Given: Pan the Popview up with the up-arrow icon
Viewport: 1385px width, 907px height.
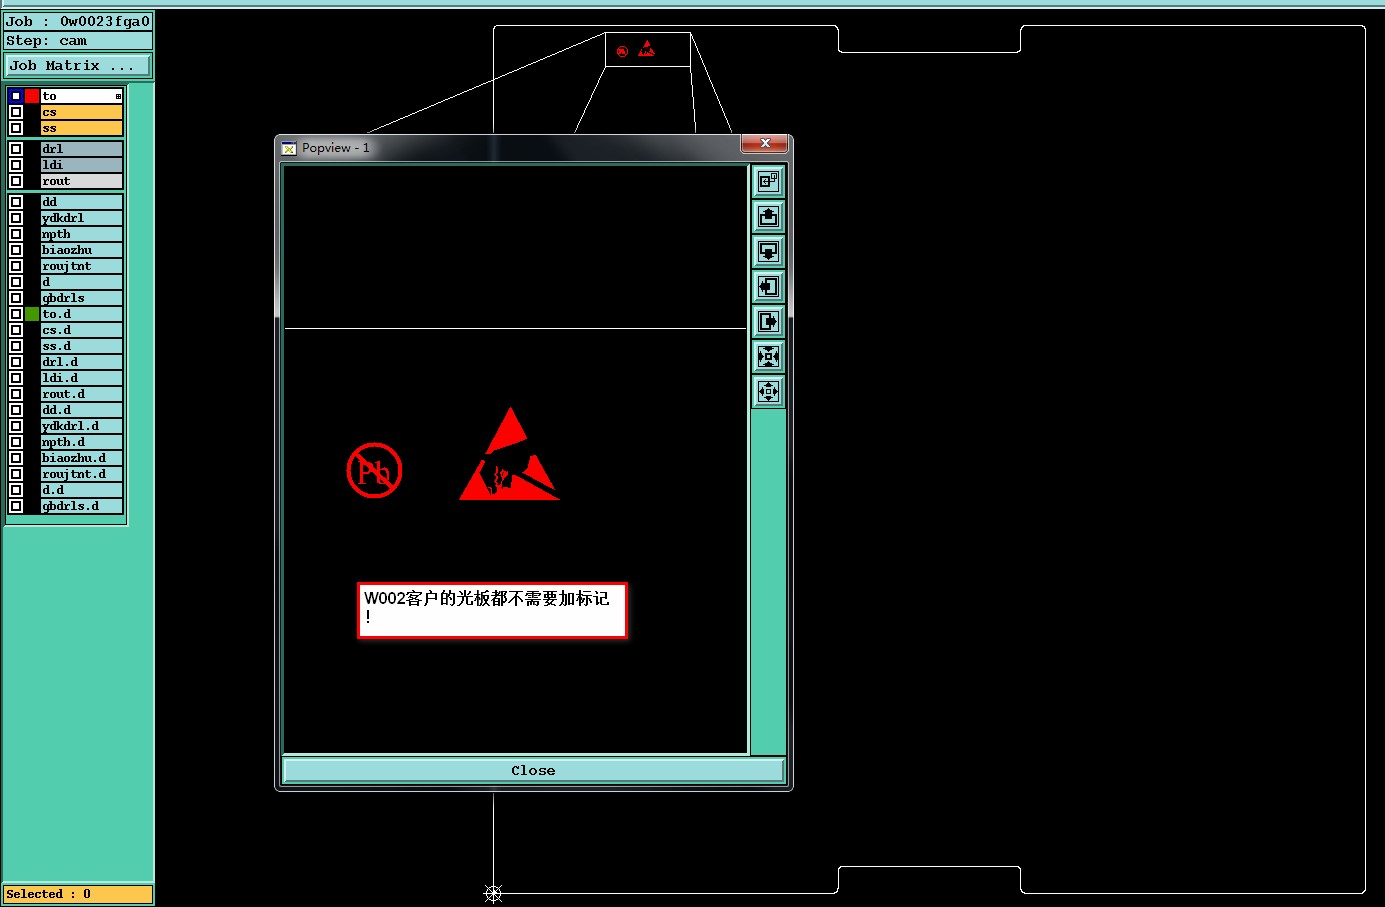Looking at the screenshot, I should click(x=768, y=216).
